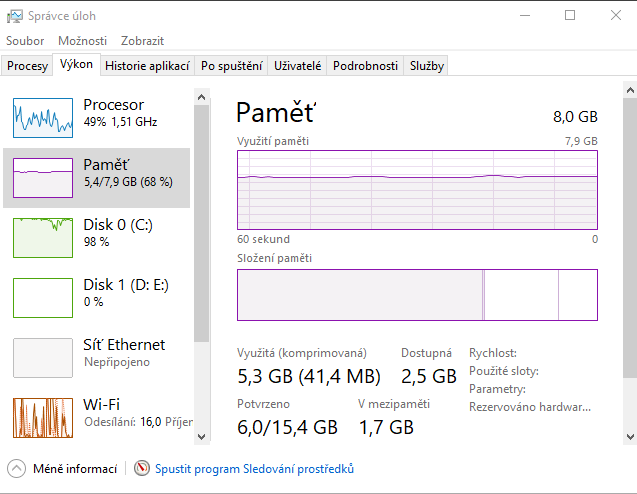Screen dimensions: 637x494
Task: Click Spustit program Sledování prostředků link
Action: [254, 468]
